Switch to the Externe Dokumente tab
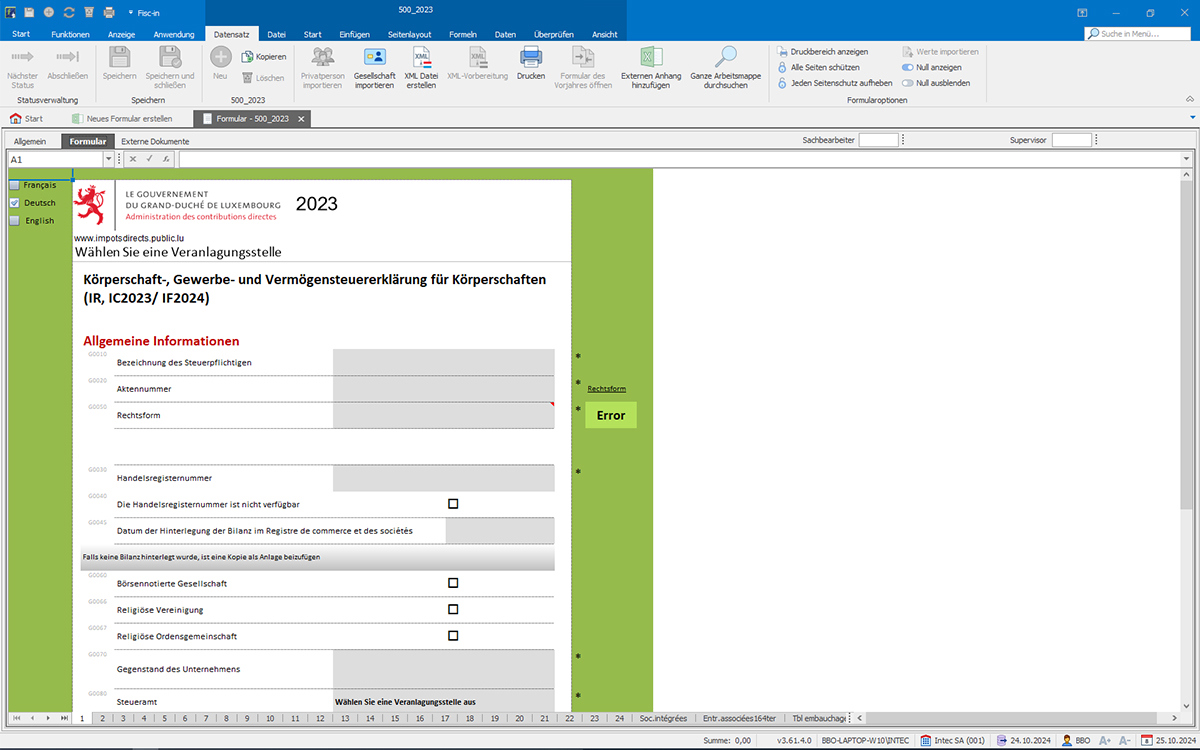 click(x=155, y=141)
